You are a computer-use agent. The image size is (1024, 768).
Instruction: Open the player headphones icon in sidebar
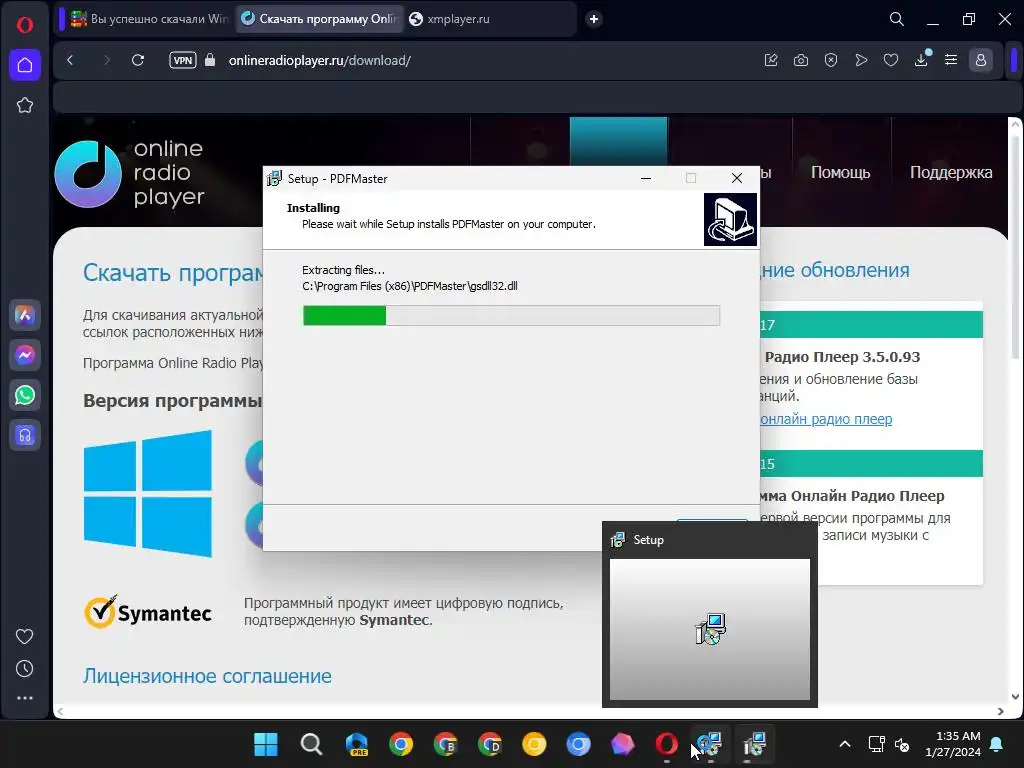25,436
